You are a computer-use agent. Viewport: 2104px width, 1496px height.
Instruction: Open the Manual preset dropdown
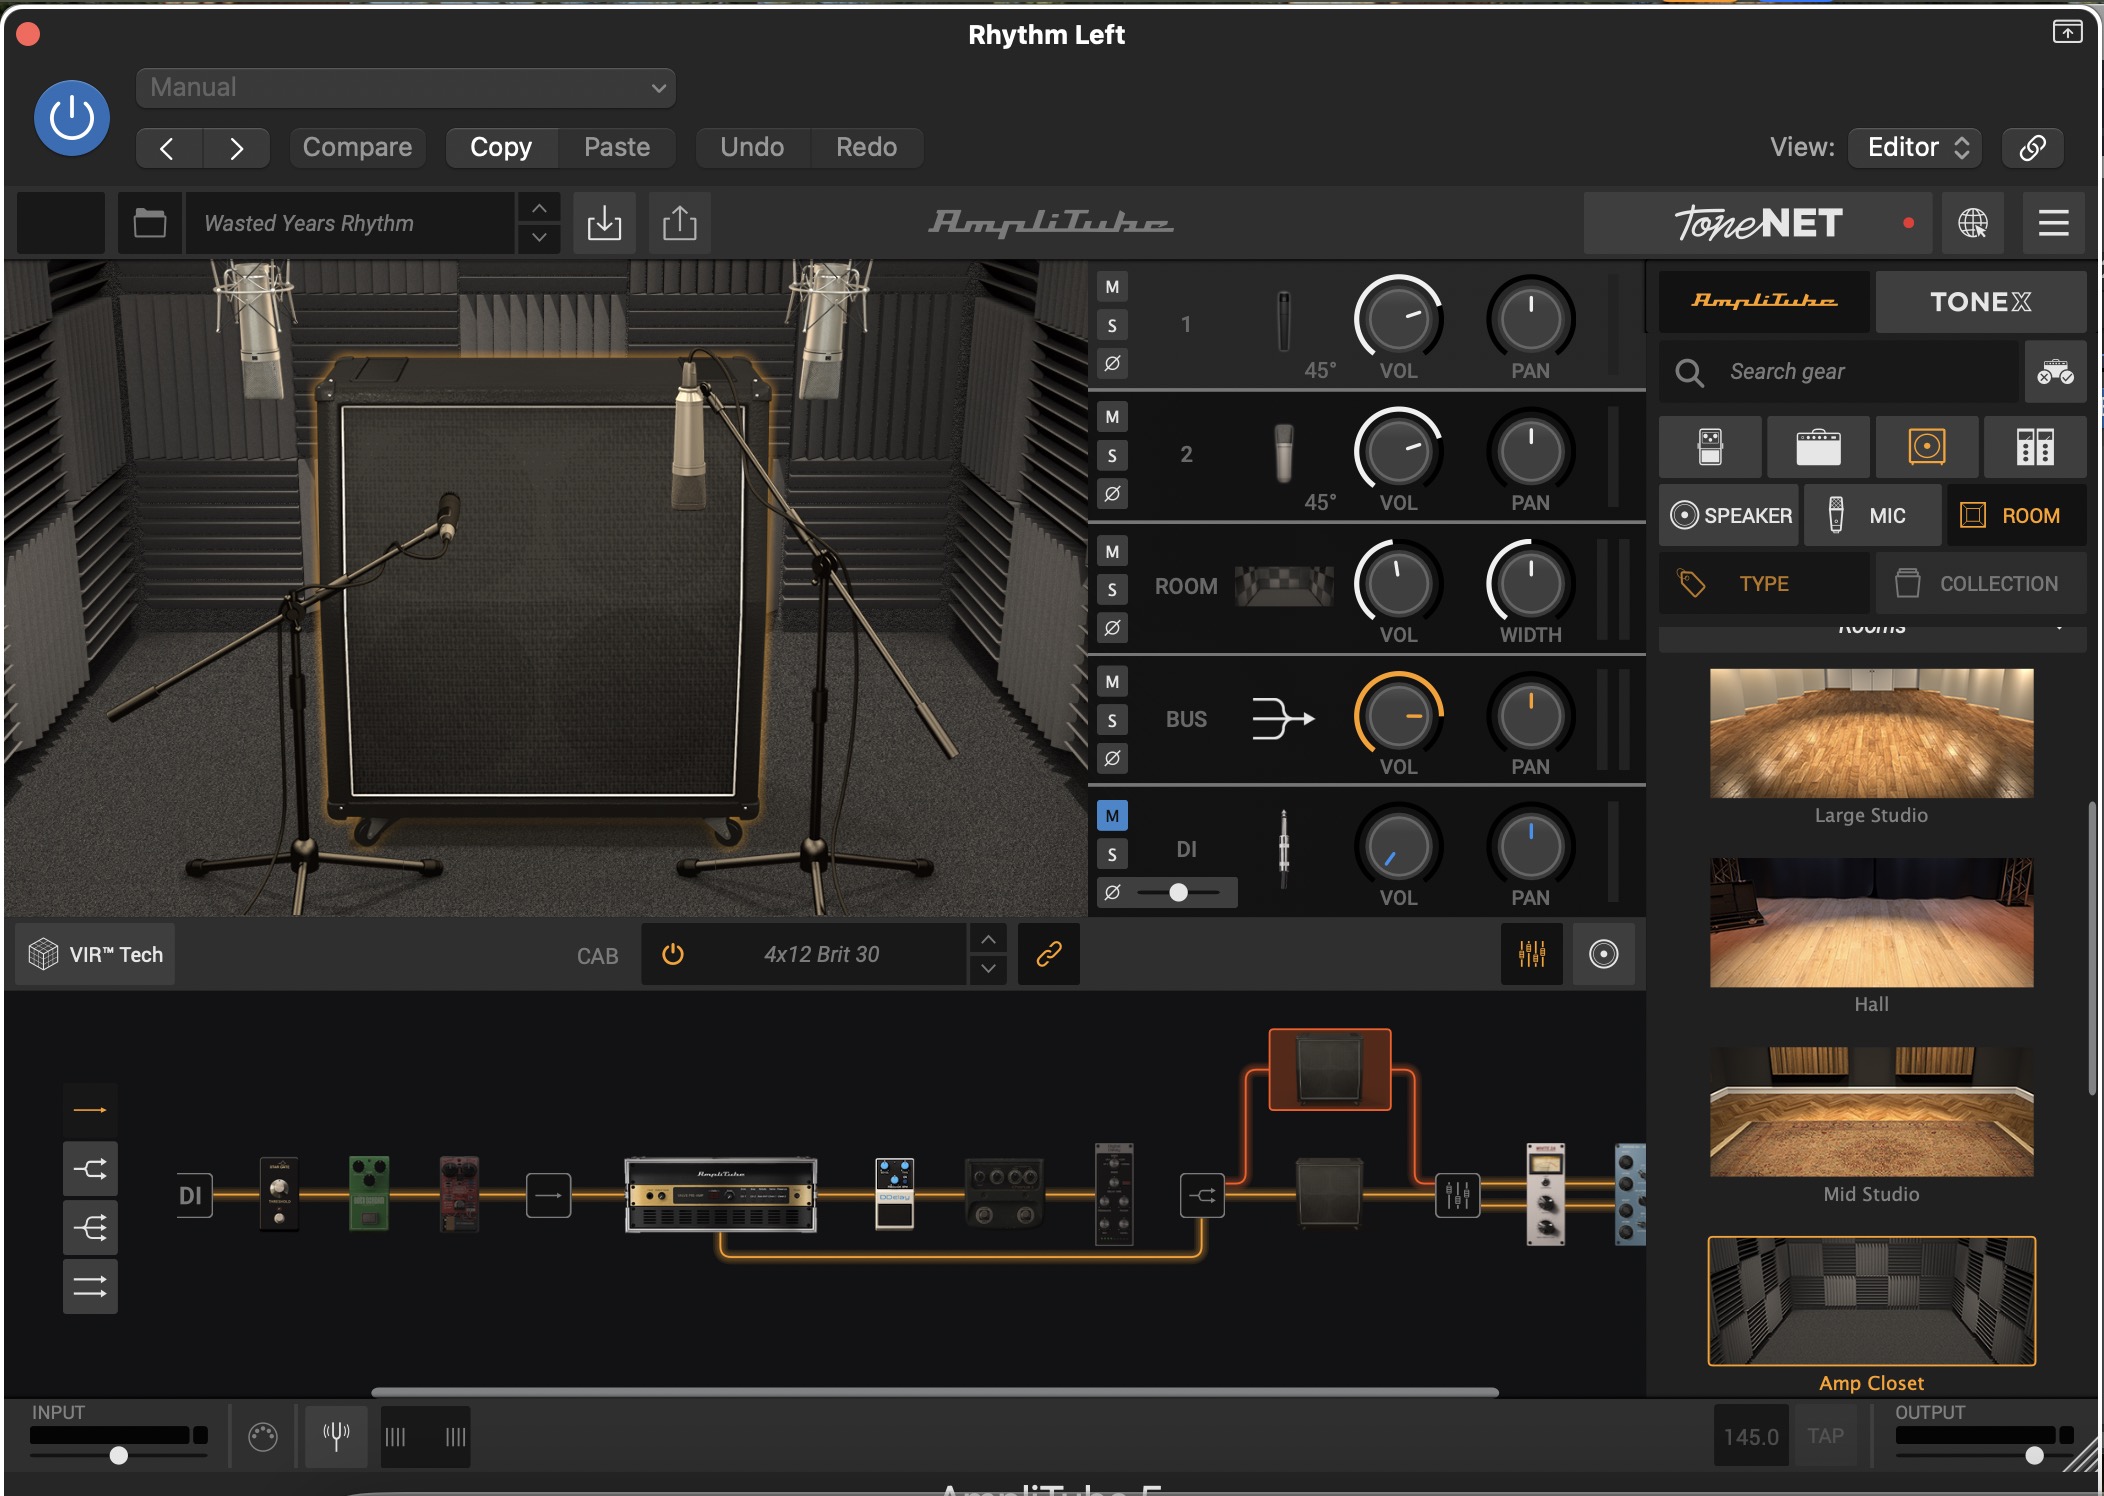(405, 88)
